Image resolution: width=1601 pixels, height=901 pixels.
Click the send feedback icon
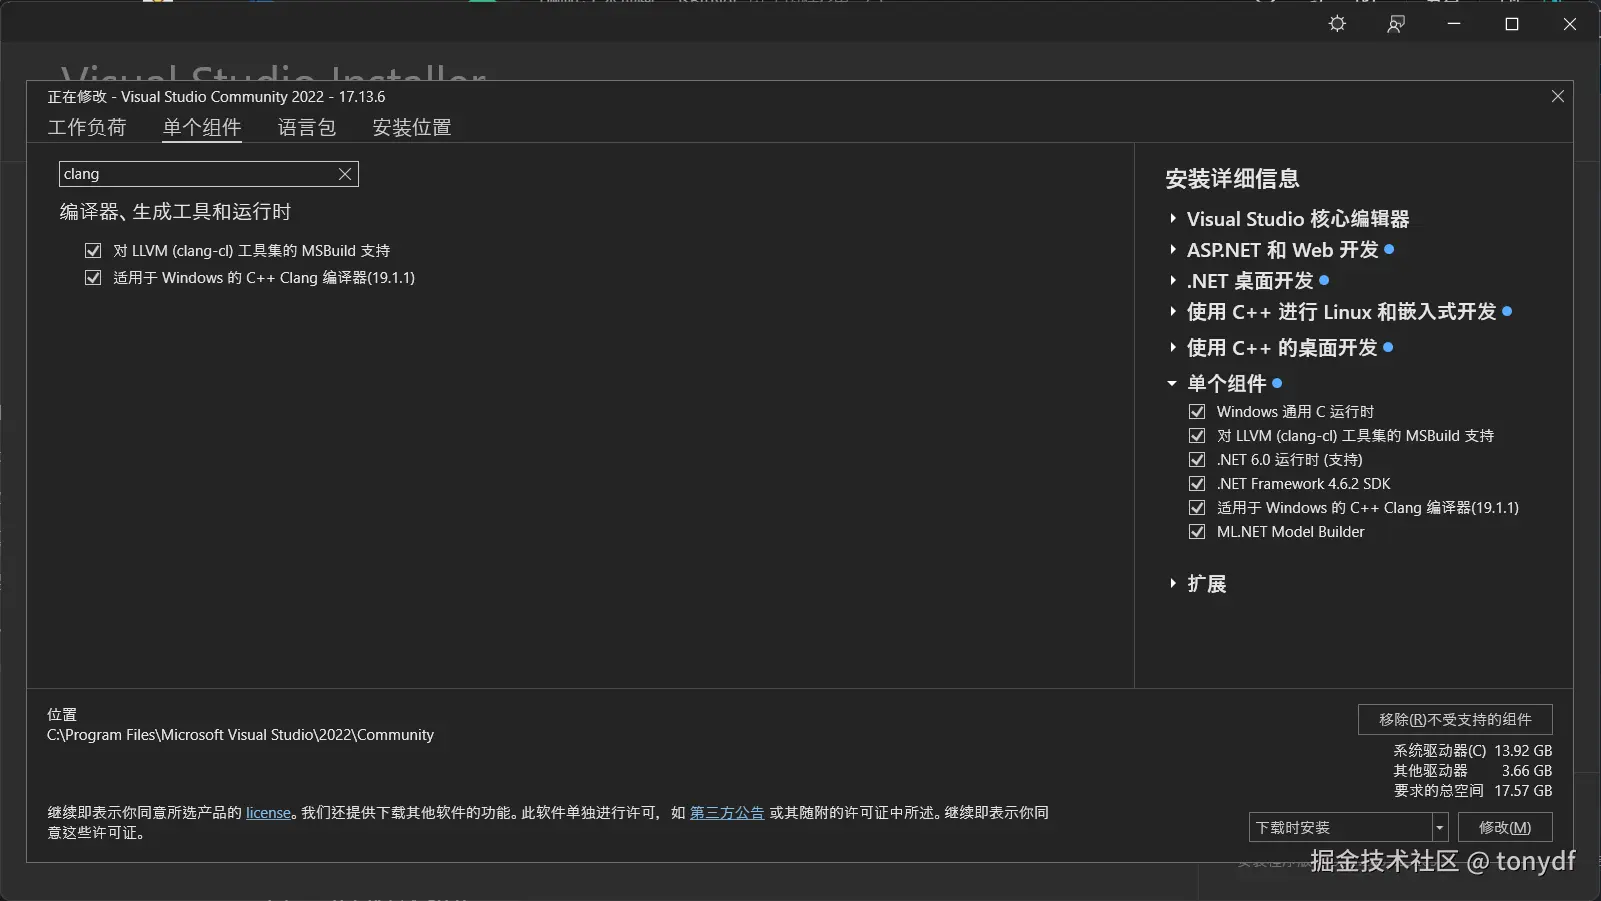coord(1396,24)
